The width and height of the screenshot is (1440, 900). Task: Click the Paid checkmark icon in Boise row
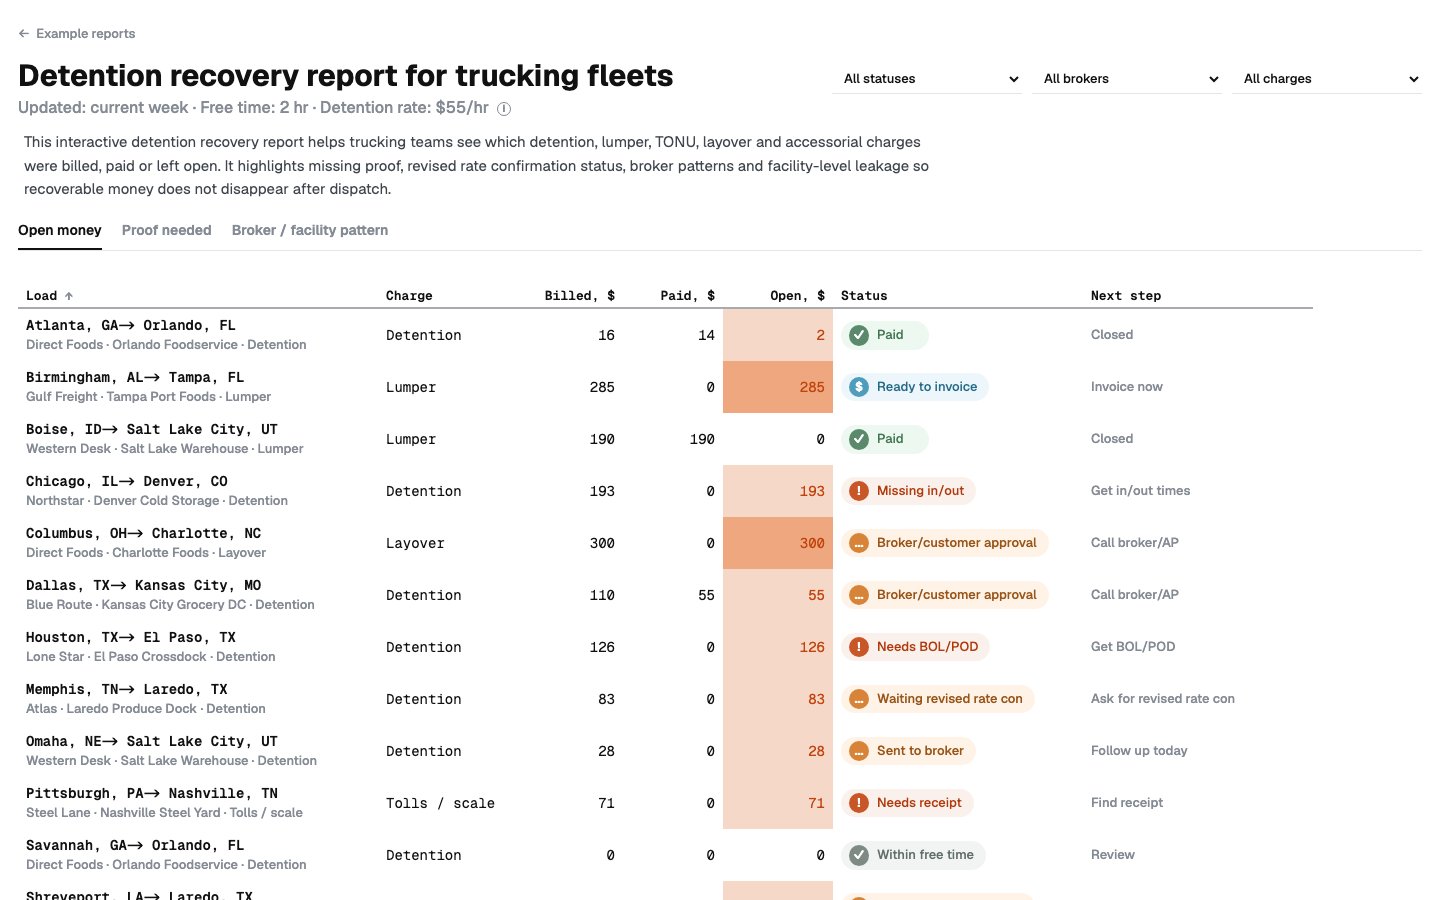pyautogui.click(x=859, y=439)
